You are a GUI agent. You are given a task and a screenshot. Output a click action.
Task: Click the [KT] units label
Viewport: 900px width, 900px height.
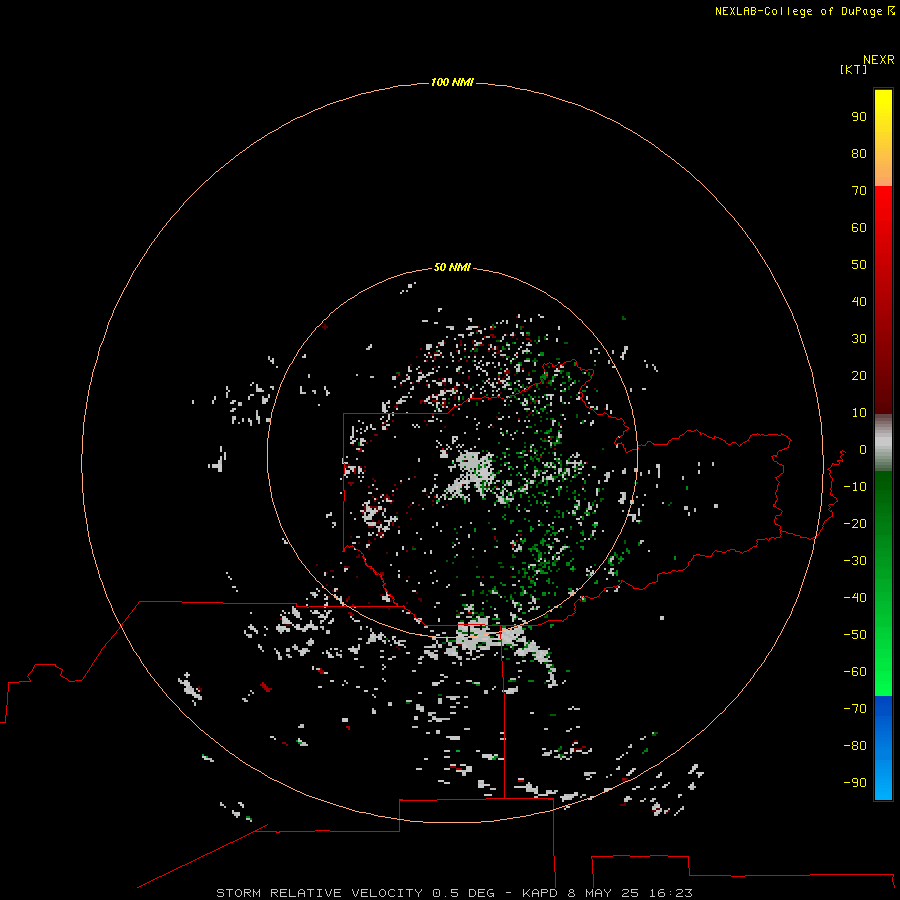click(x=853, y=69)
